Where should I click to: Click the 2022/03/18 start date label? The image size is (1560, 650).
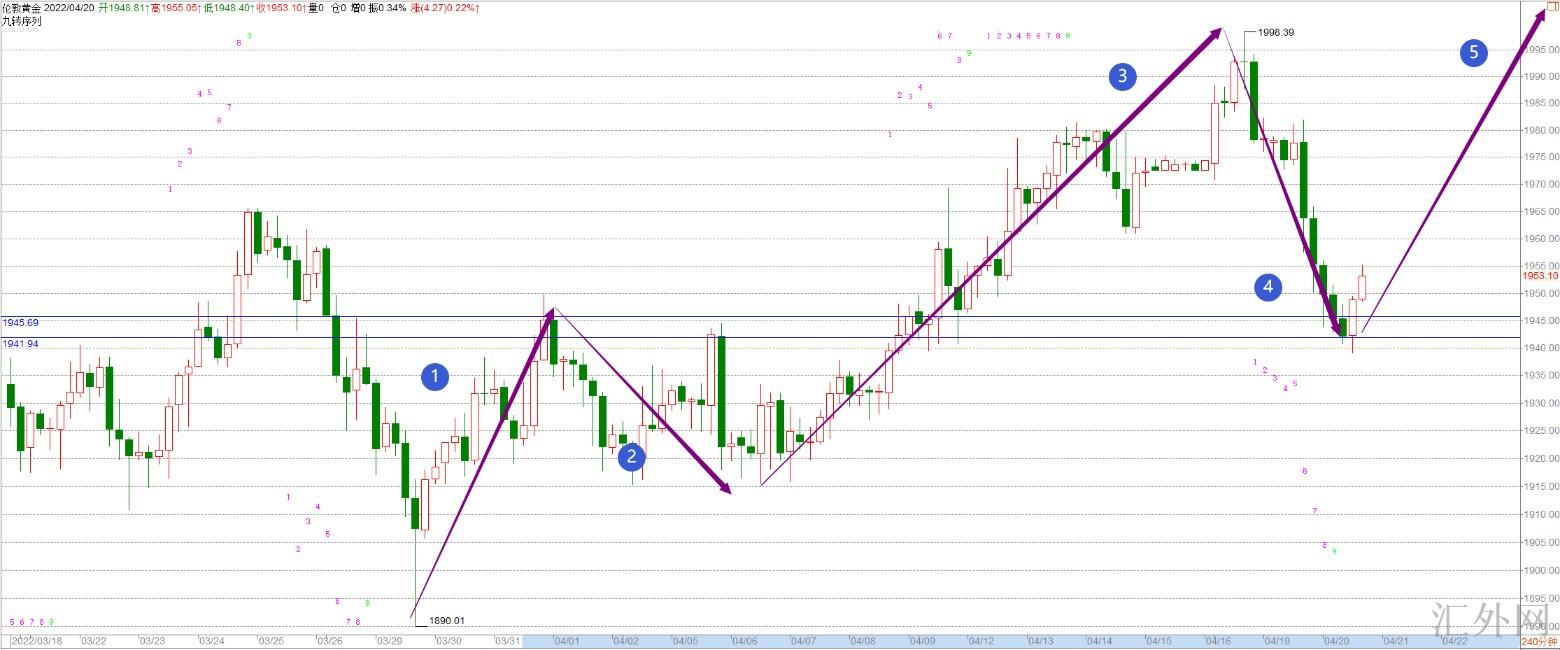[x=37, y=641]
